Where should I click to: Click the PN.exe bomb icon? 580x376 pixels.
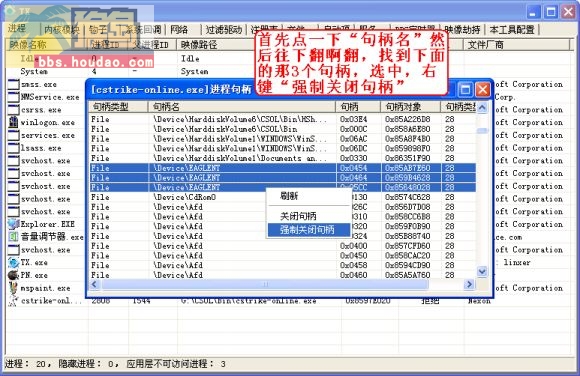coord(13,275)
